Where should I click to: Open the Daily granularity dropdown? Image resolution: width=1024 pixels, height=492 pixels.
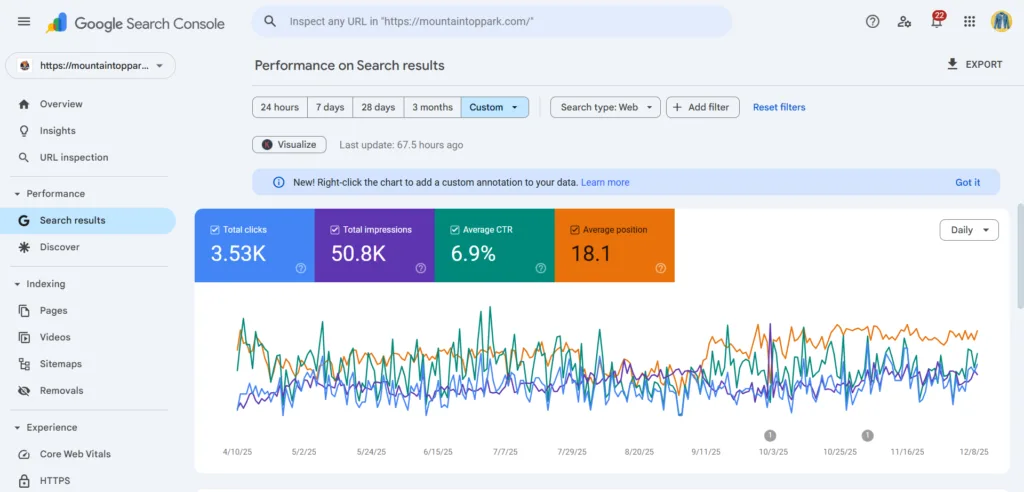tap(969, 230)
